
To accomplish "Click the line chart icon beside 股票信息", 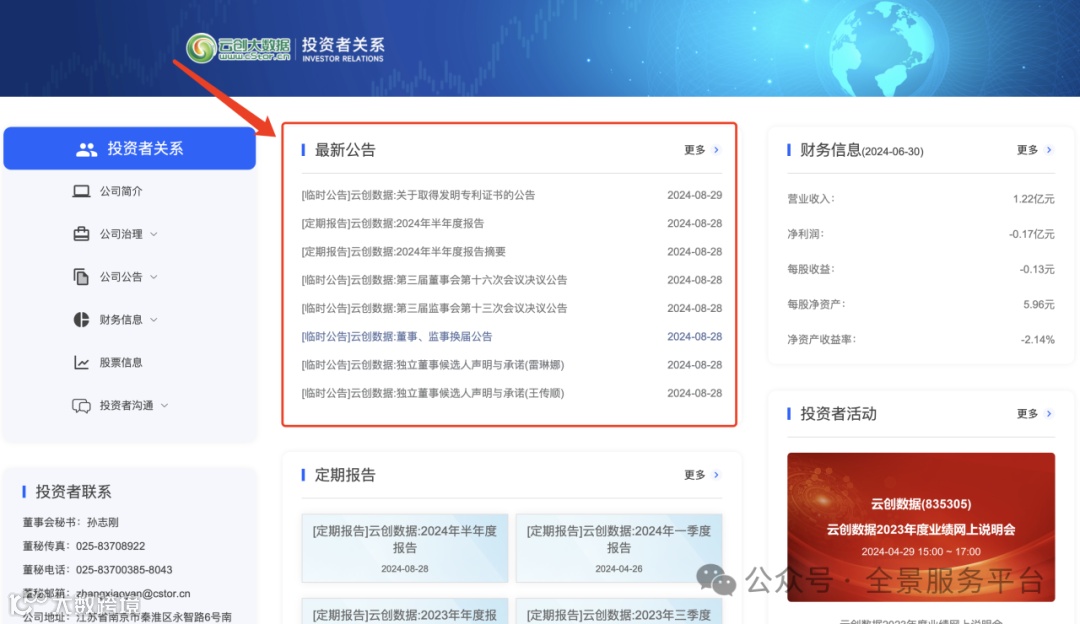I will (81, 362).
